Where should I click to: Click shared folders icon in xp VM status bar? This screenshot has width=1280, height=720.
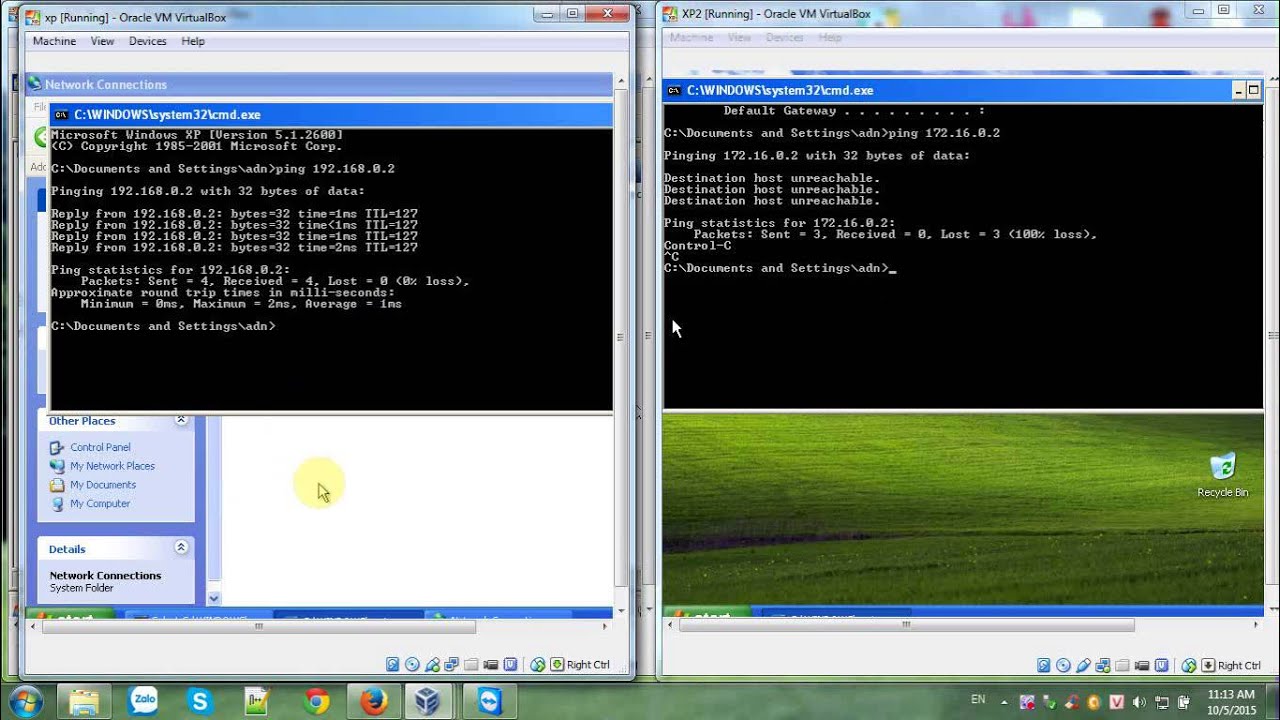(x=471, y=665)
